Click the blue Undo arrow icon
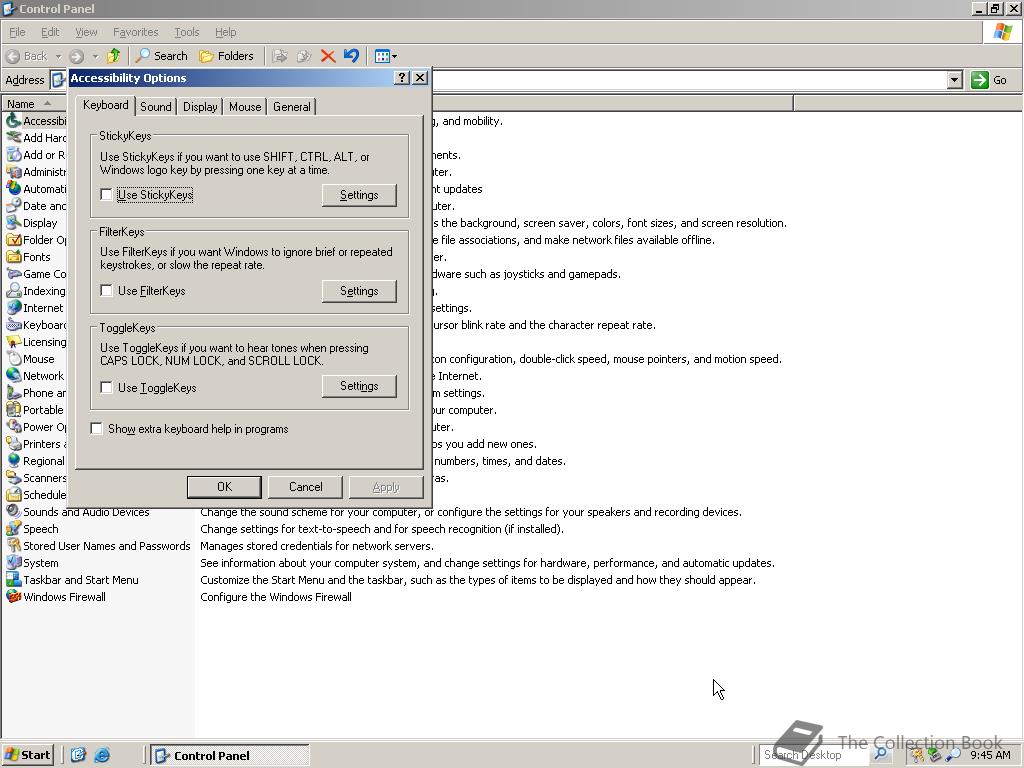1024x768 pixels. point(351,56)
